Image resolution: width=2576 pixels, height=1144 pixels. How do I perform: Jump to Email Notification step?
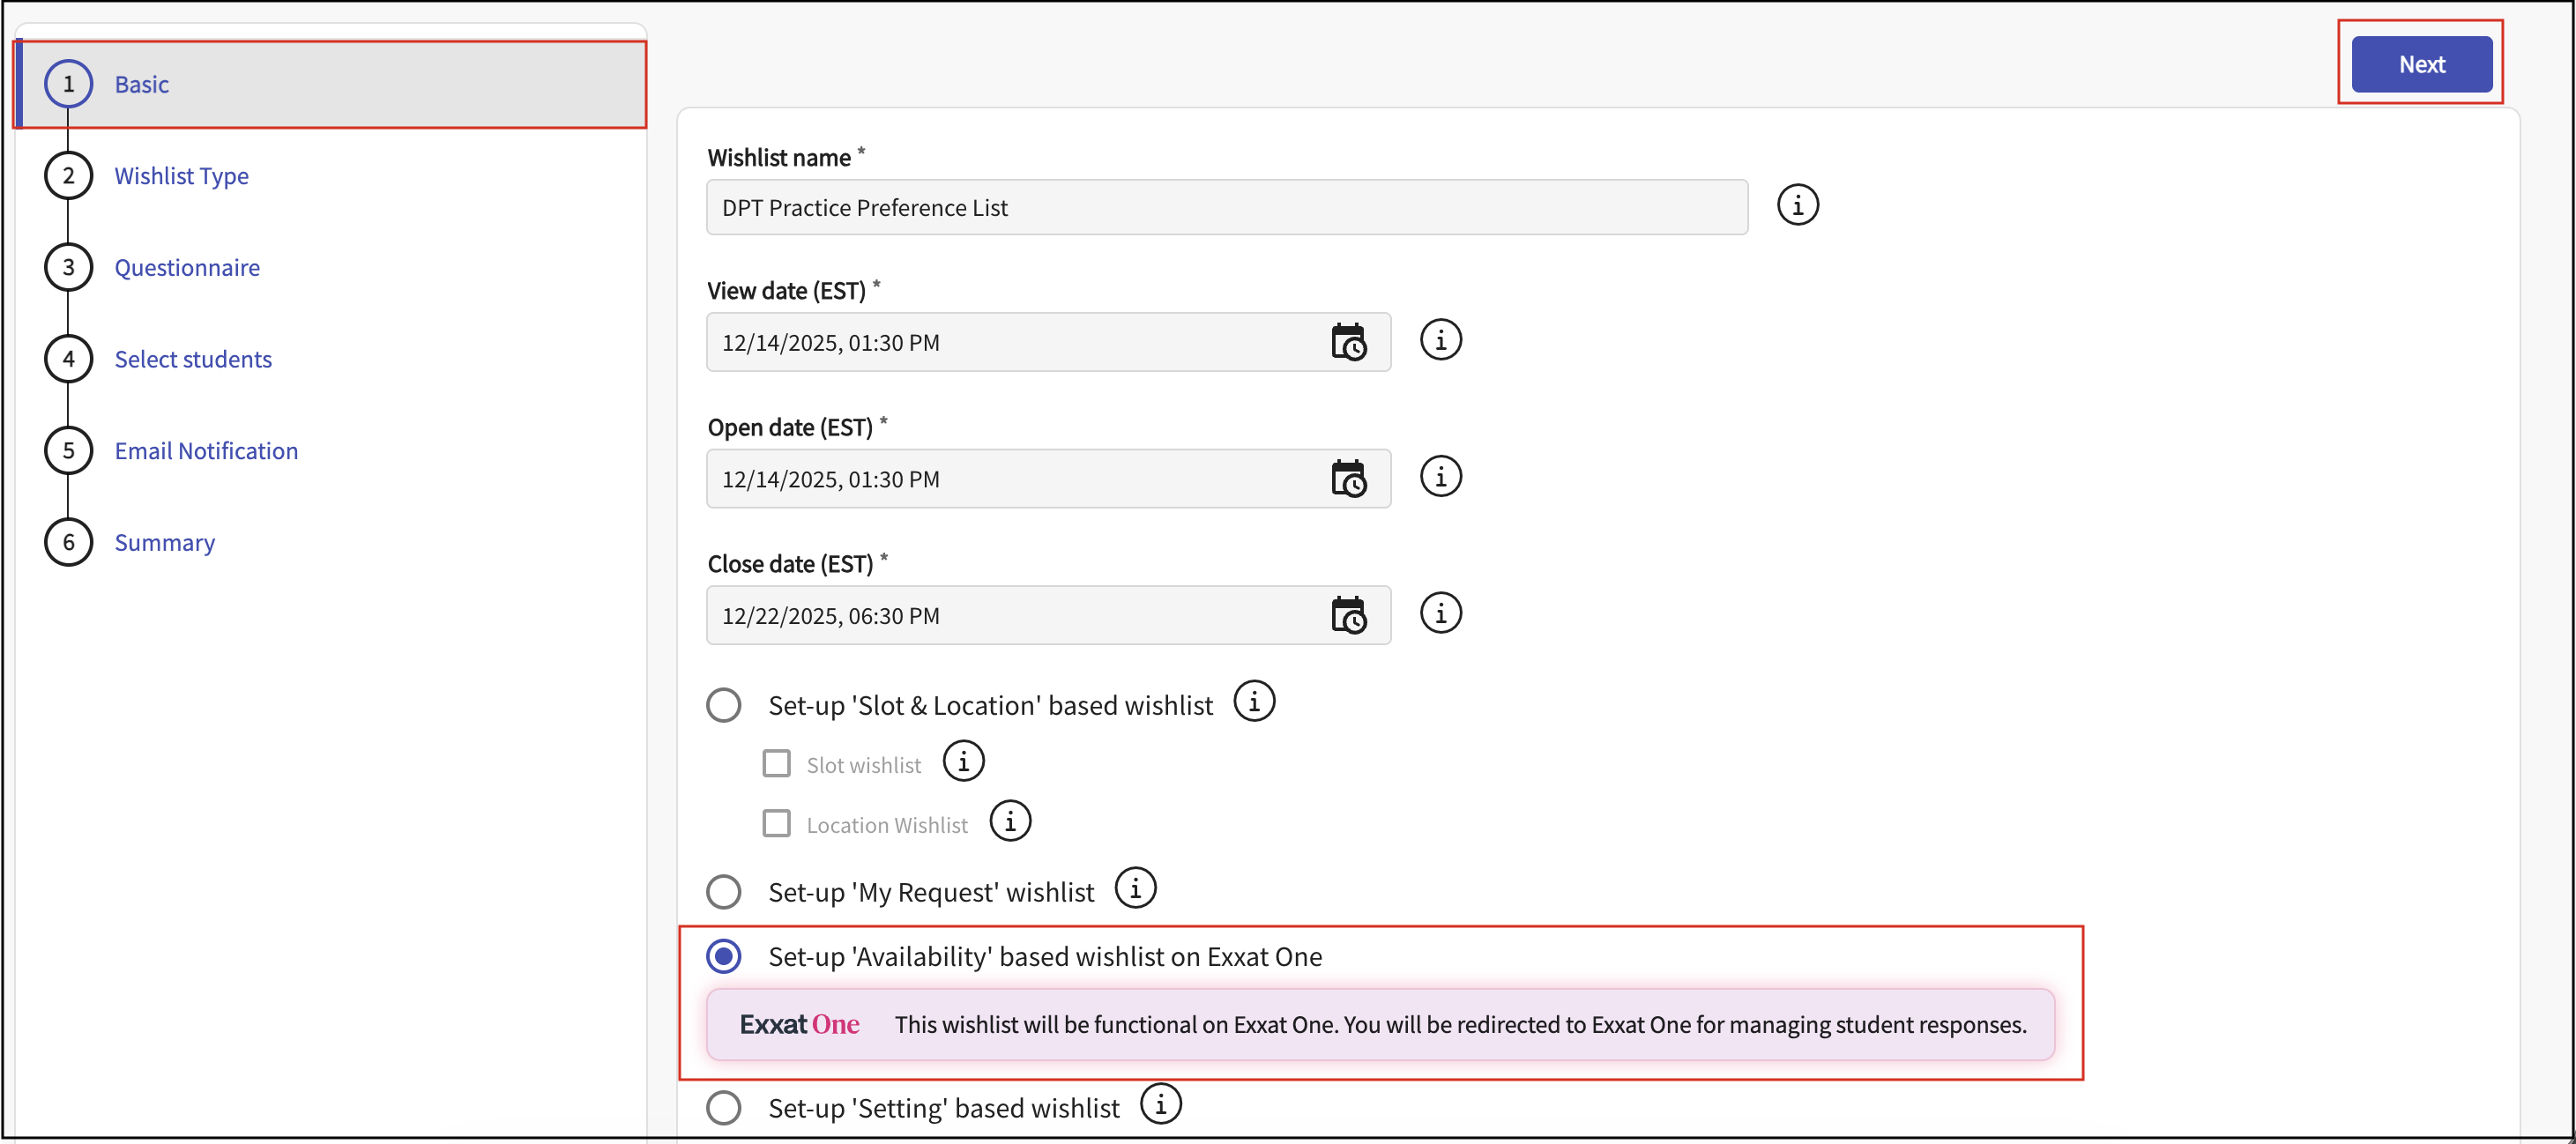(x=206, y=451)
